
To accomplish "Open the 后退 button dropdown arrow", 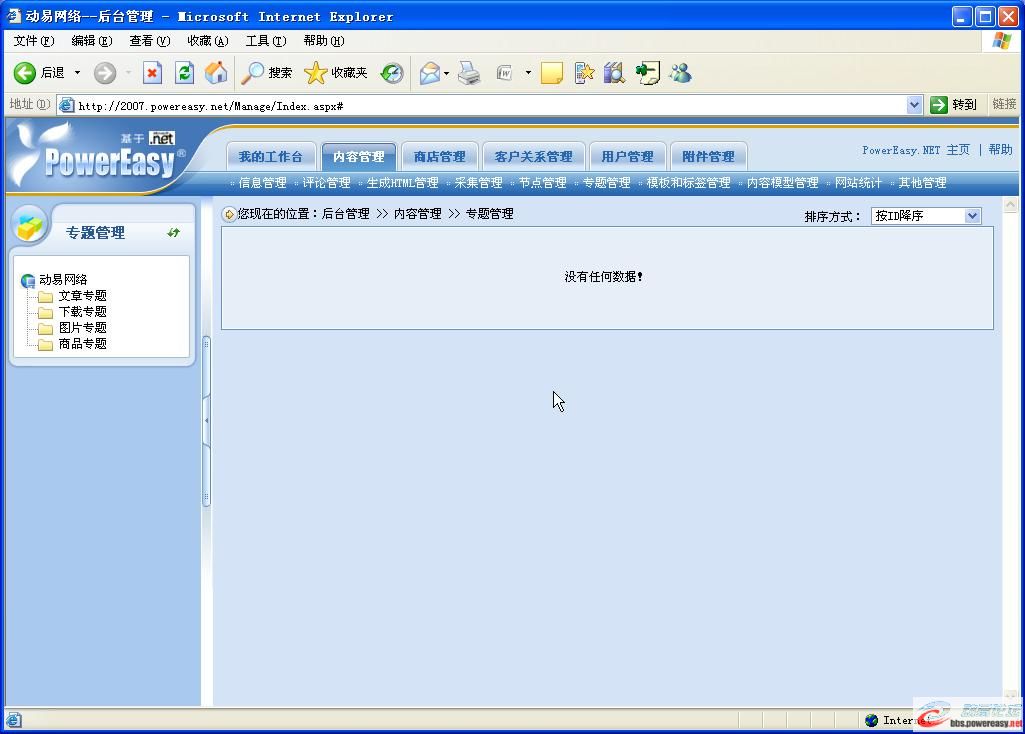I will 77,72.
